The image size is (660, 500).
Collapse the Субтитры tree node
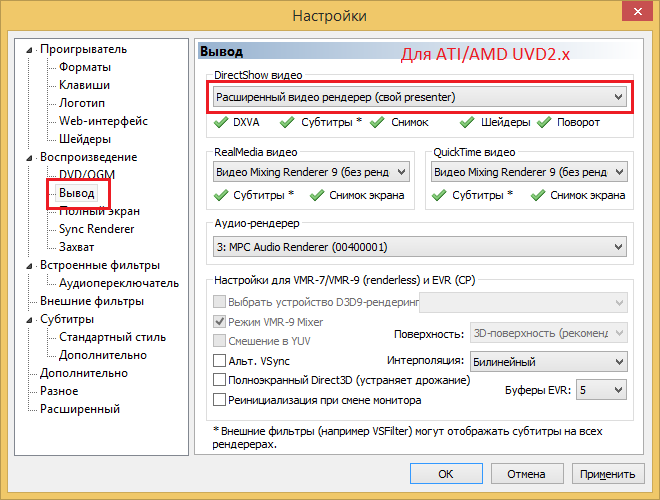click(x=29, y=320)
